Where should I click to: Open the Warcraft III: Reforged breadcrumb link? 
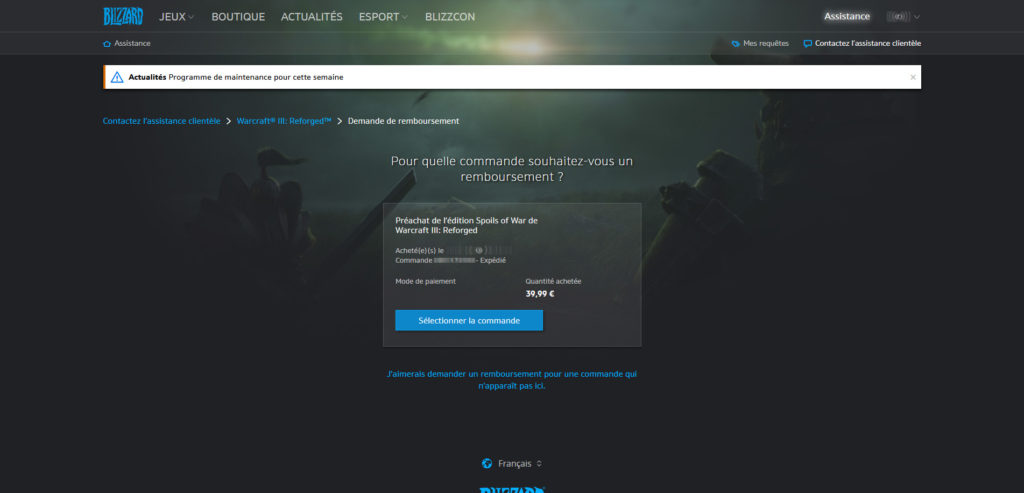[x=284, y=121]
